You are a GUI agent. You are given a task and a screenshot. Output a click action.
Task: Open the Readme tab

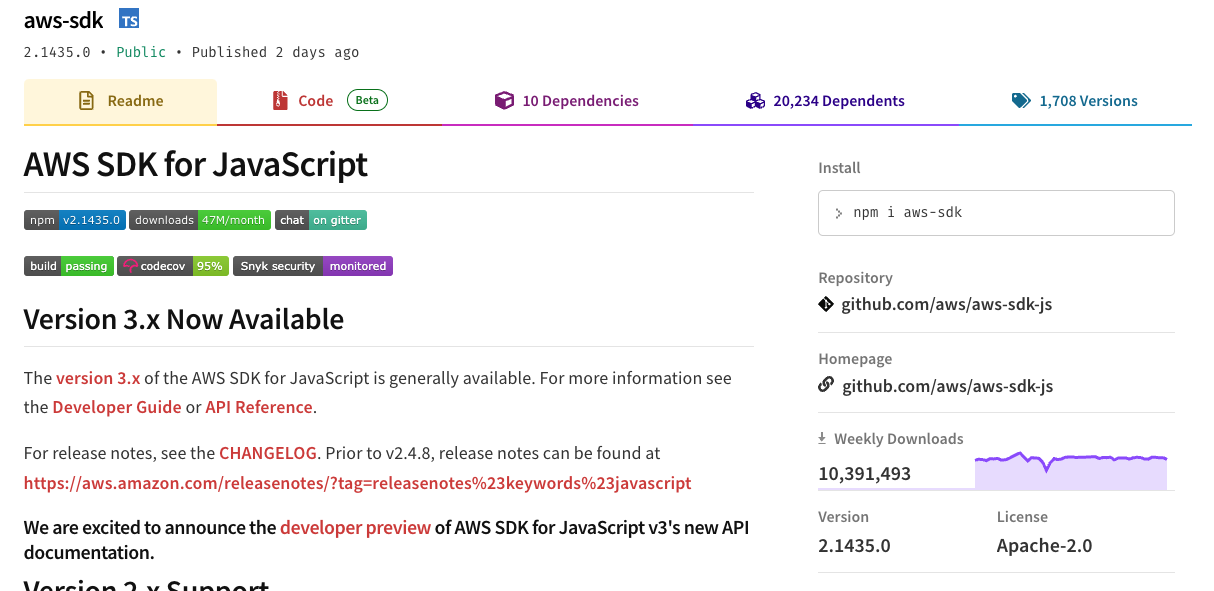[x=120, y=101]
